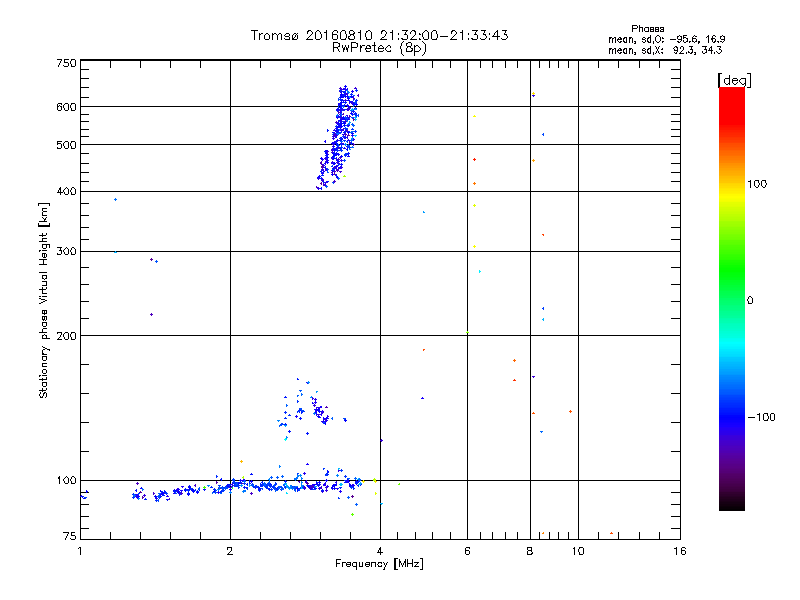Viewport: 800px width, 600px height.
Task: Click the 'Frequency [MHz]' x-axis label
Action: pyautogui.click(x=379, y=564)
